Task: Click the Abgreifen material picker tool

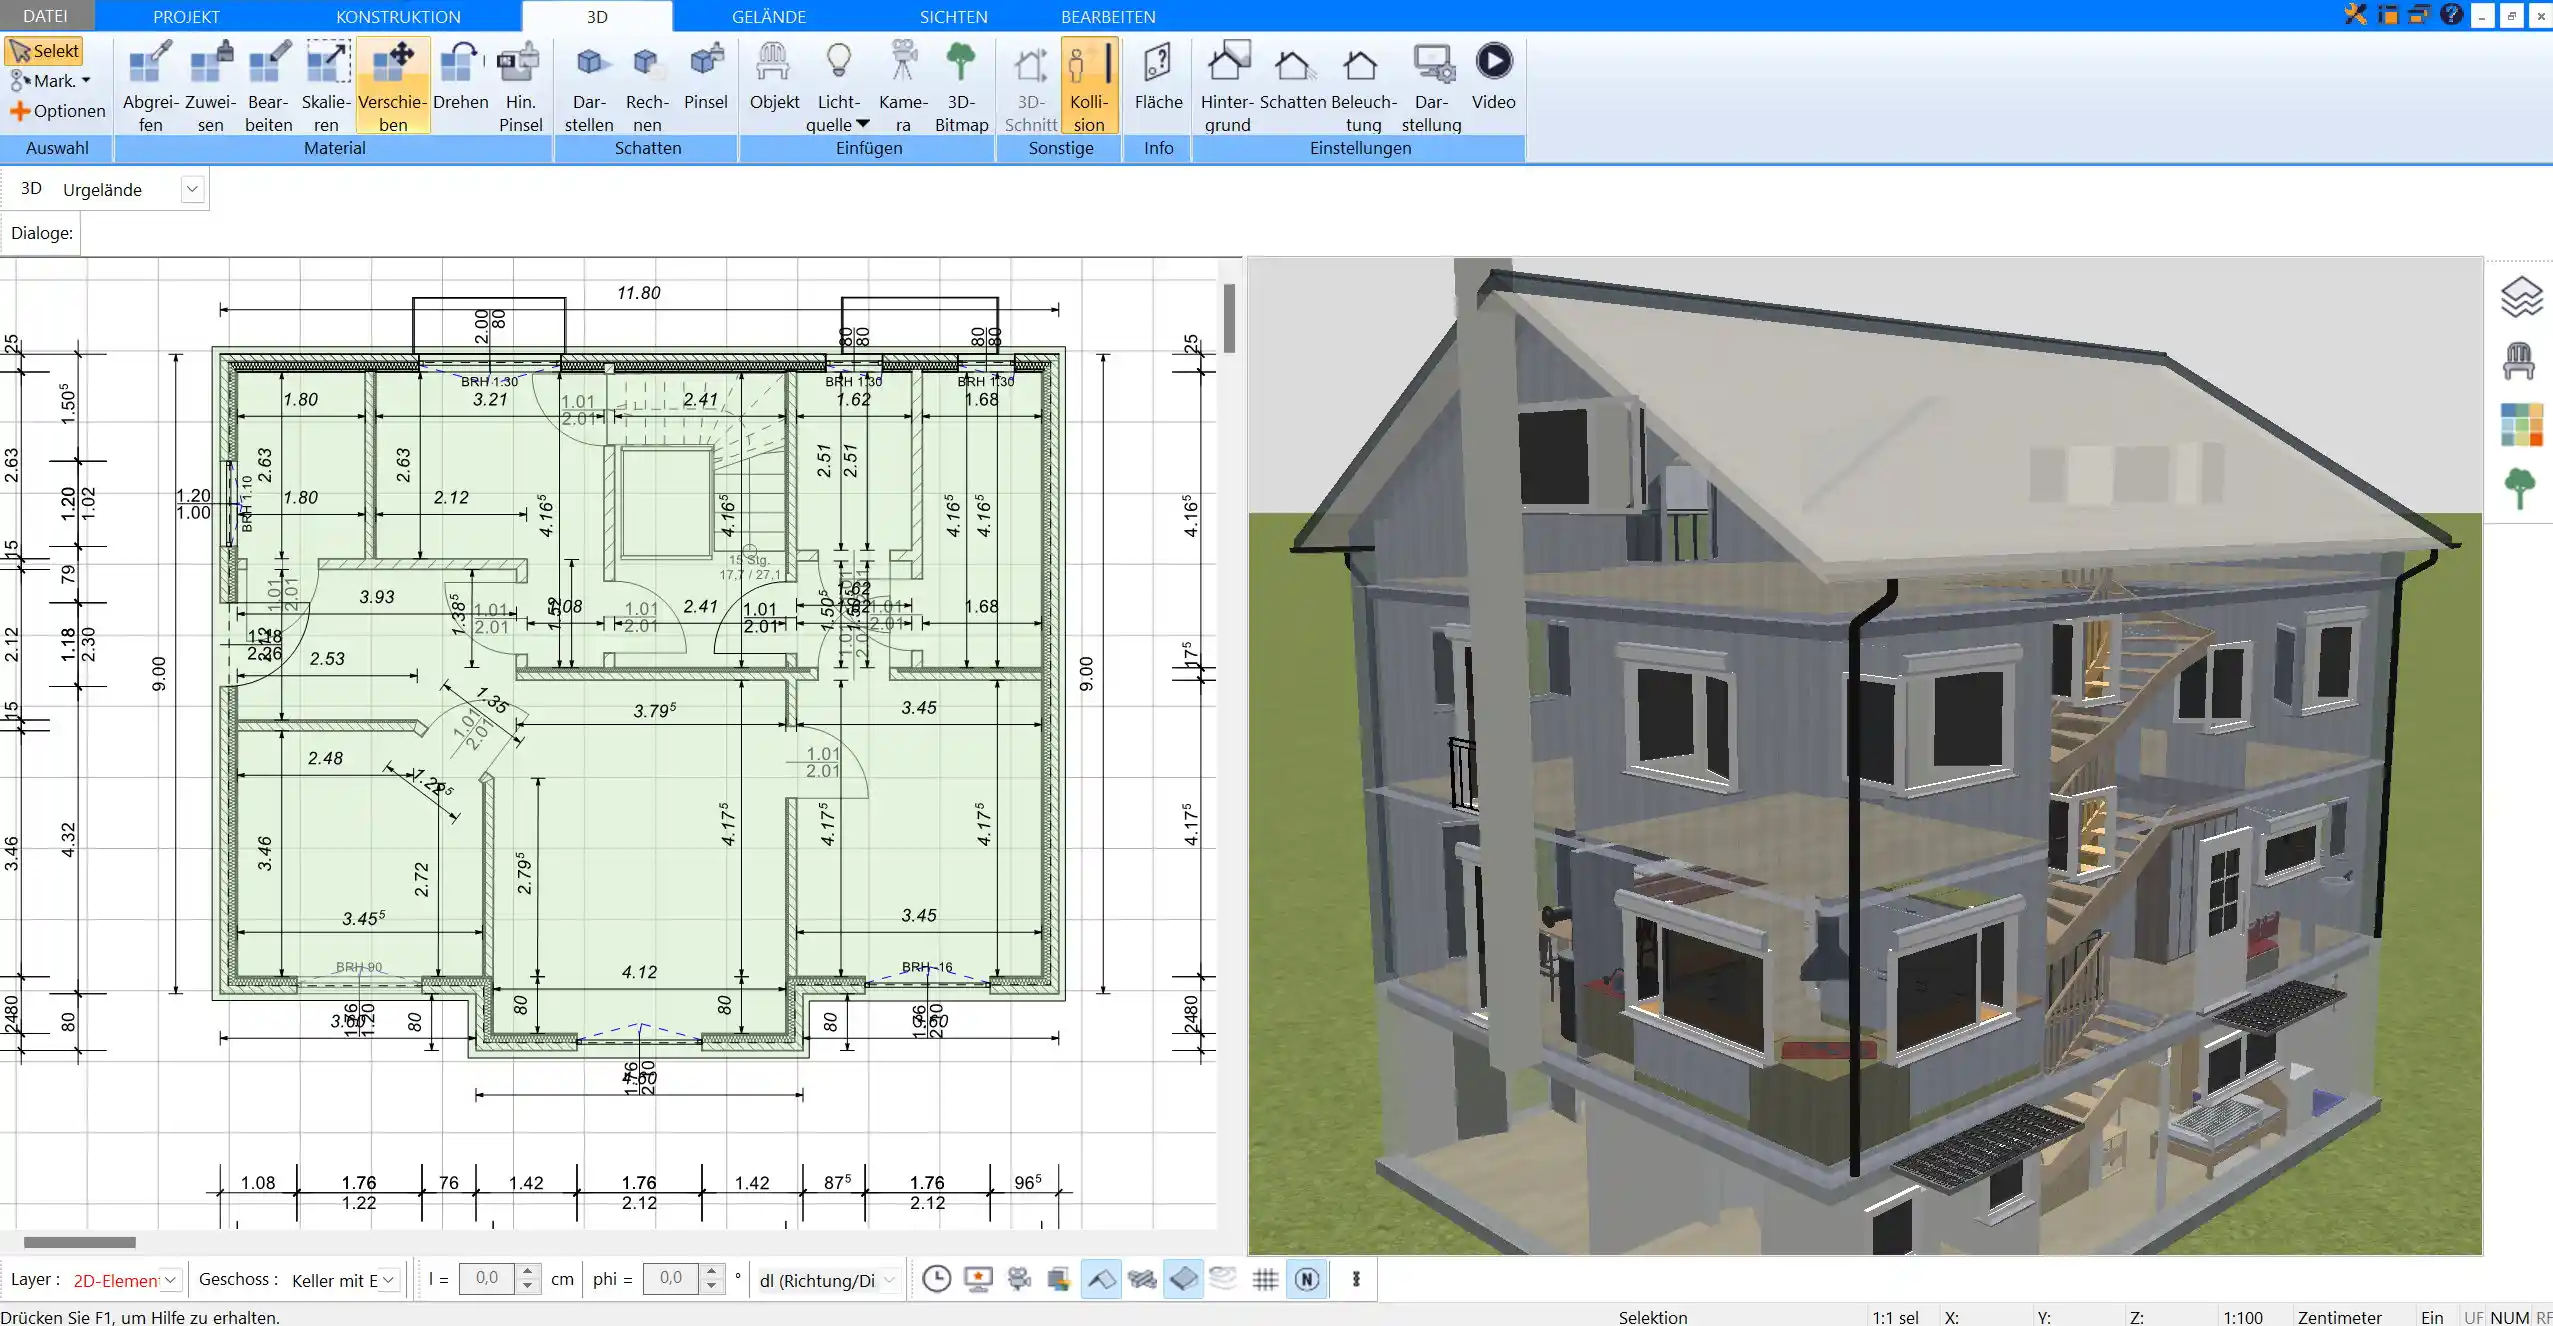Action: tap(151, 86)
